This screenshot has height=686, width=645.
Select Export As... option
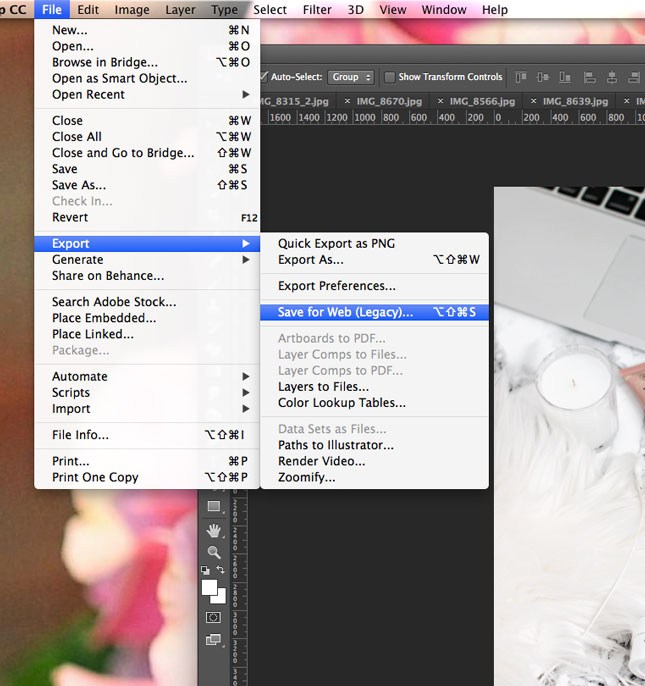(x=375, y=259)
